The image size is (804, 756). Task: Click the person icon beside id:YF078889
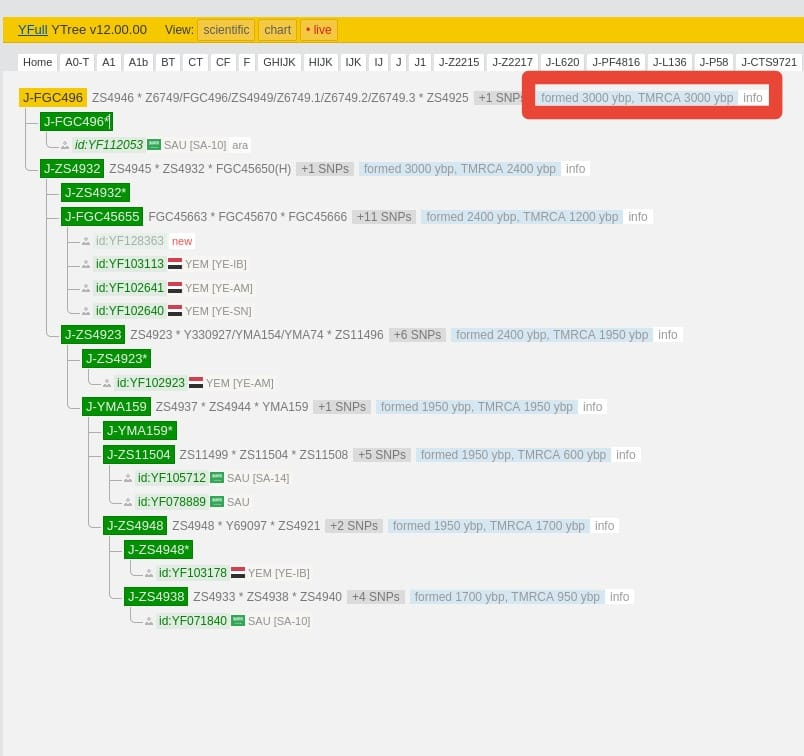pos(128,502)
